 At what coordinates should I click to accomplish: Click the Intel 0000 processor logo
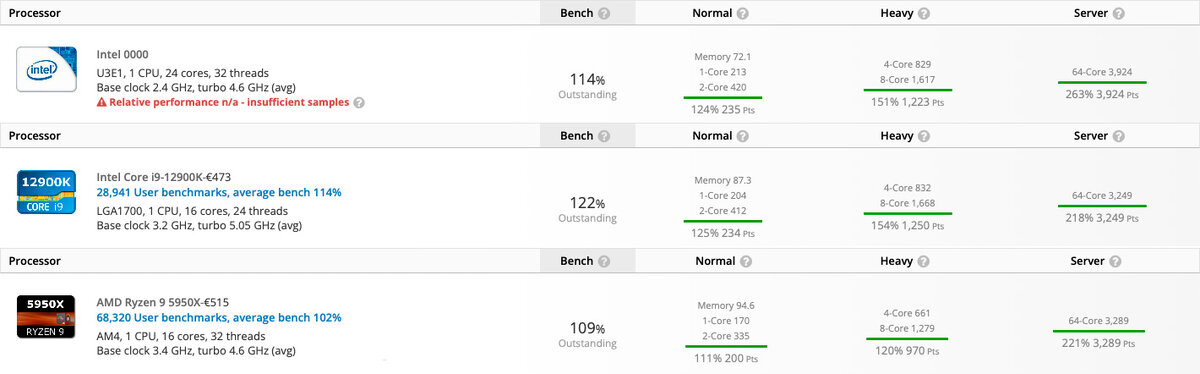47,68
